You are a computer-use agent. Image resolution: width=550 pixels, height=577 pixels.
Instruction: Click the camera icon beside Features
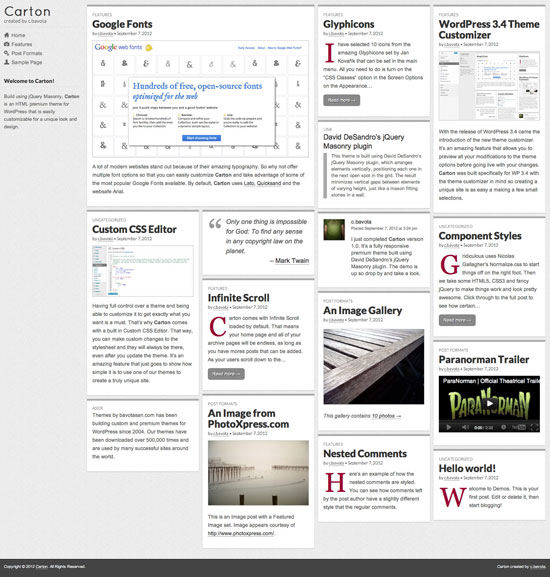click(x=7, y=44)
